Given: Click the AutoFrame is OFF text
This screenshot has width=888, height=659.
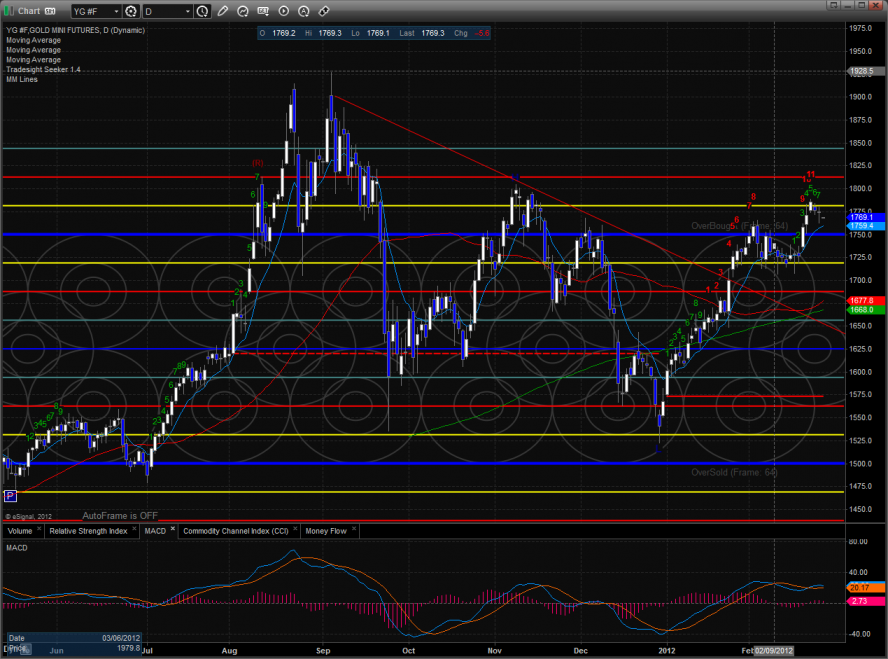Looking at the screenshot, I should pyautogui.click(x=120, y=515).
